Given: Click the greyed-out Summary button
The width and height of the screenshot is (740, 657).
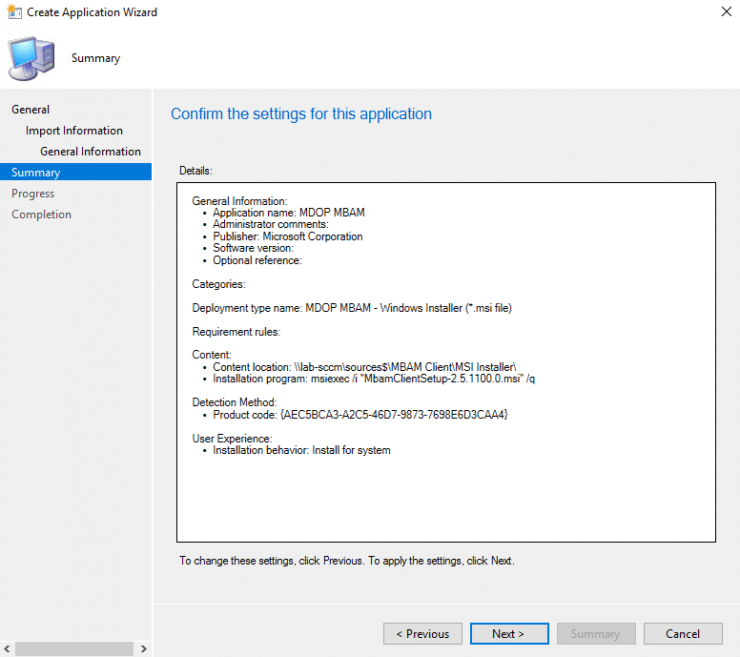Looking at the screenshot, I should click(x=595, y=634).
